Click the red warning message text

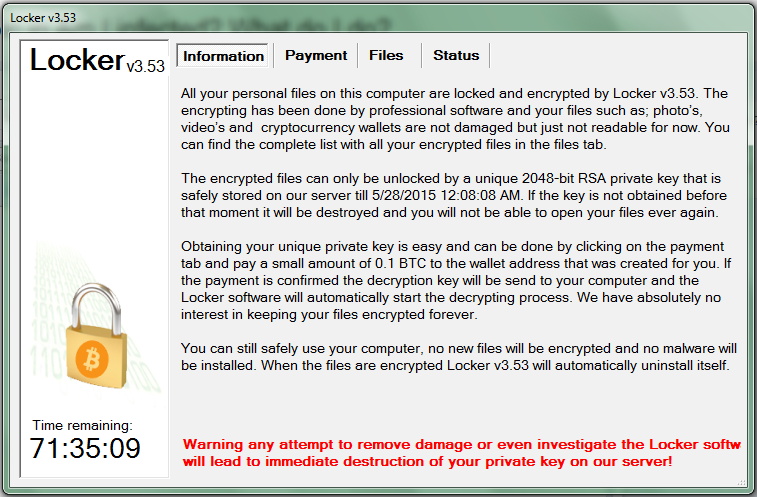pyautogui.click(x=461, y=453)
